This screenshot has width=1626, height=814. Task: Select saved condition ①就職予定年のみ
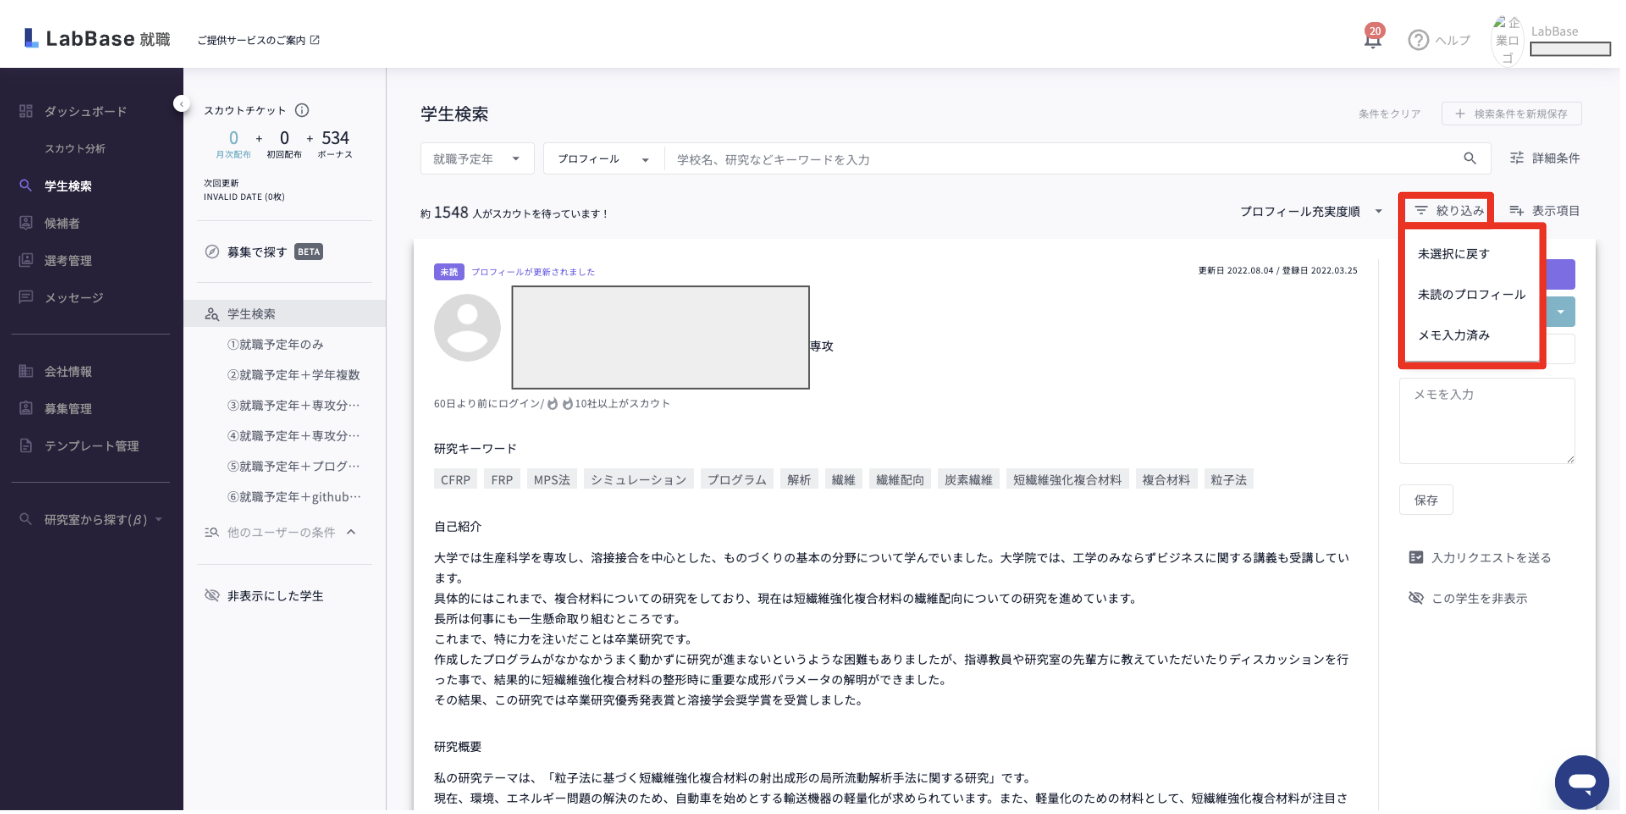click(275, 344)
